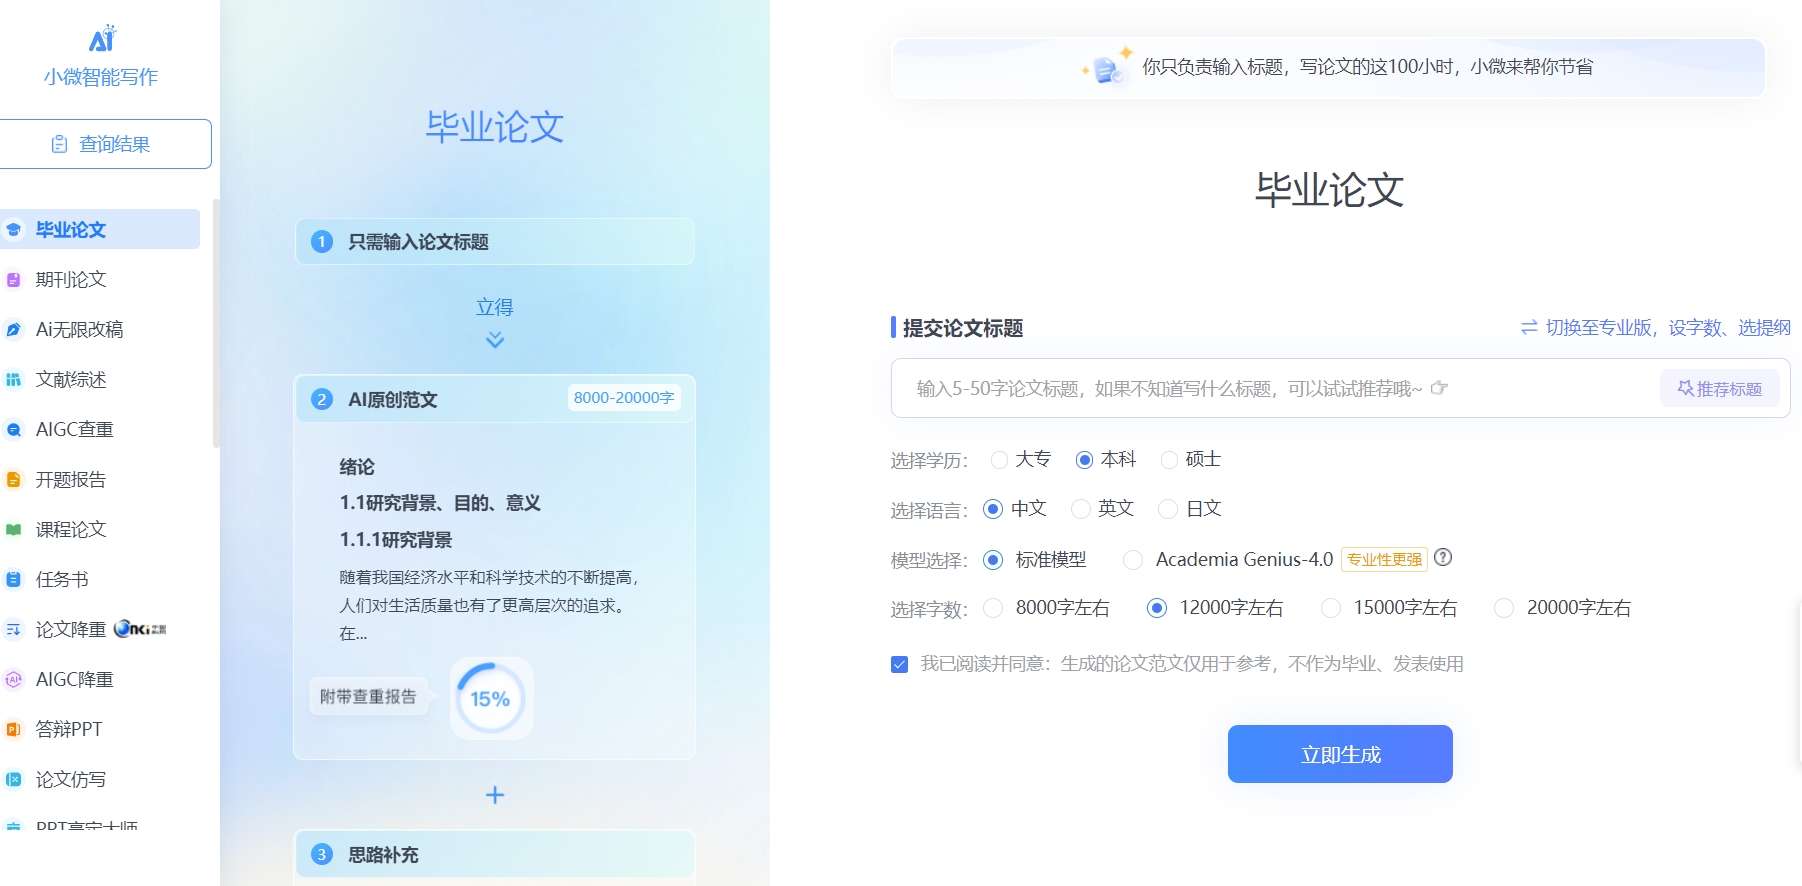Click 切换至专业版，设字数、选提纲 link
The width and height of the screenshot is (1802, 886).
pyautogui.click(x=1656, y=327)
